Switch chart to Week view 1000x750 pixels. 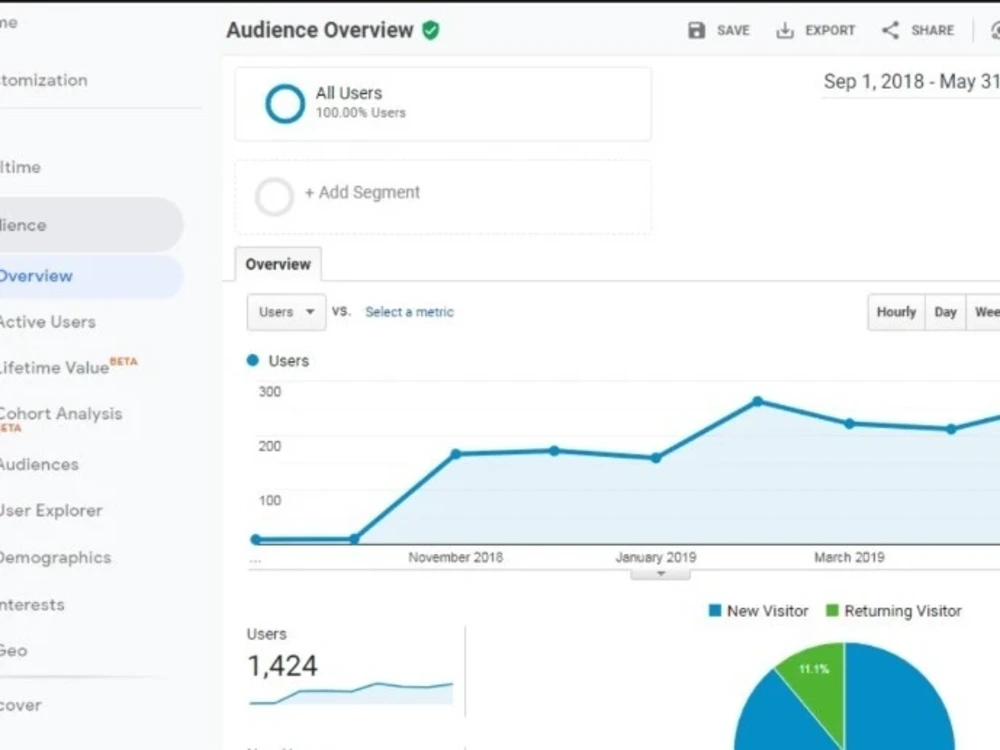[983, 312]
